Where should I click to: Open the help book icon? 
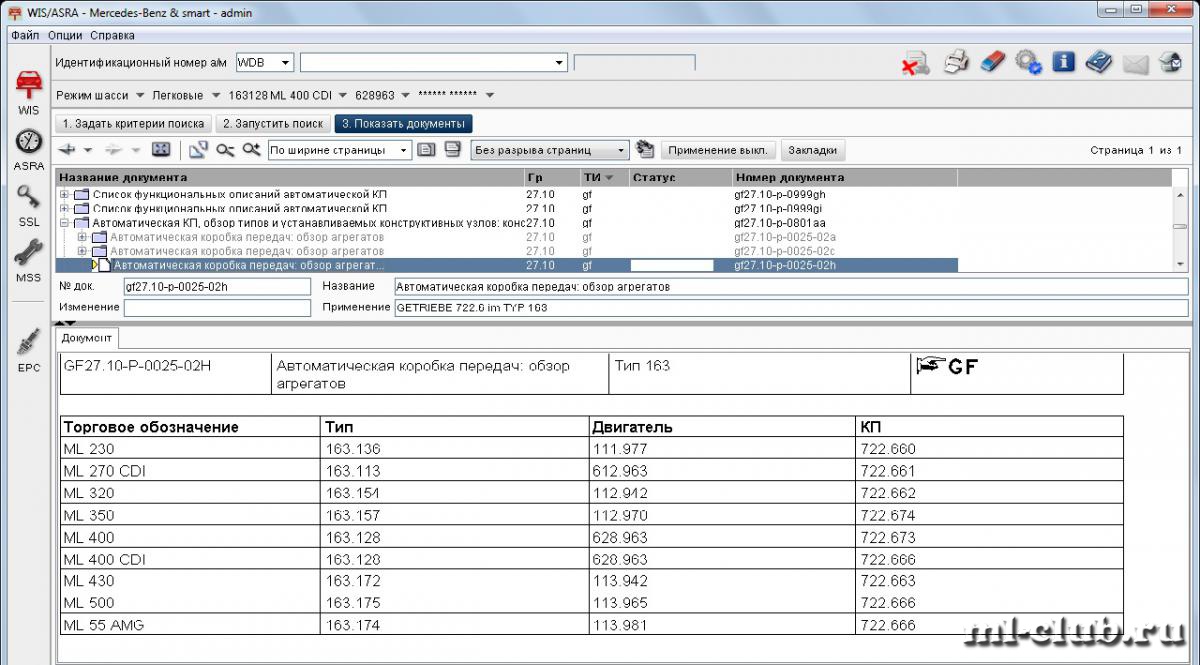[x=1098, y=62]
